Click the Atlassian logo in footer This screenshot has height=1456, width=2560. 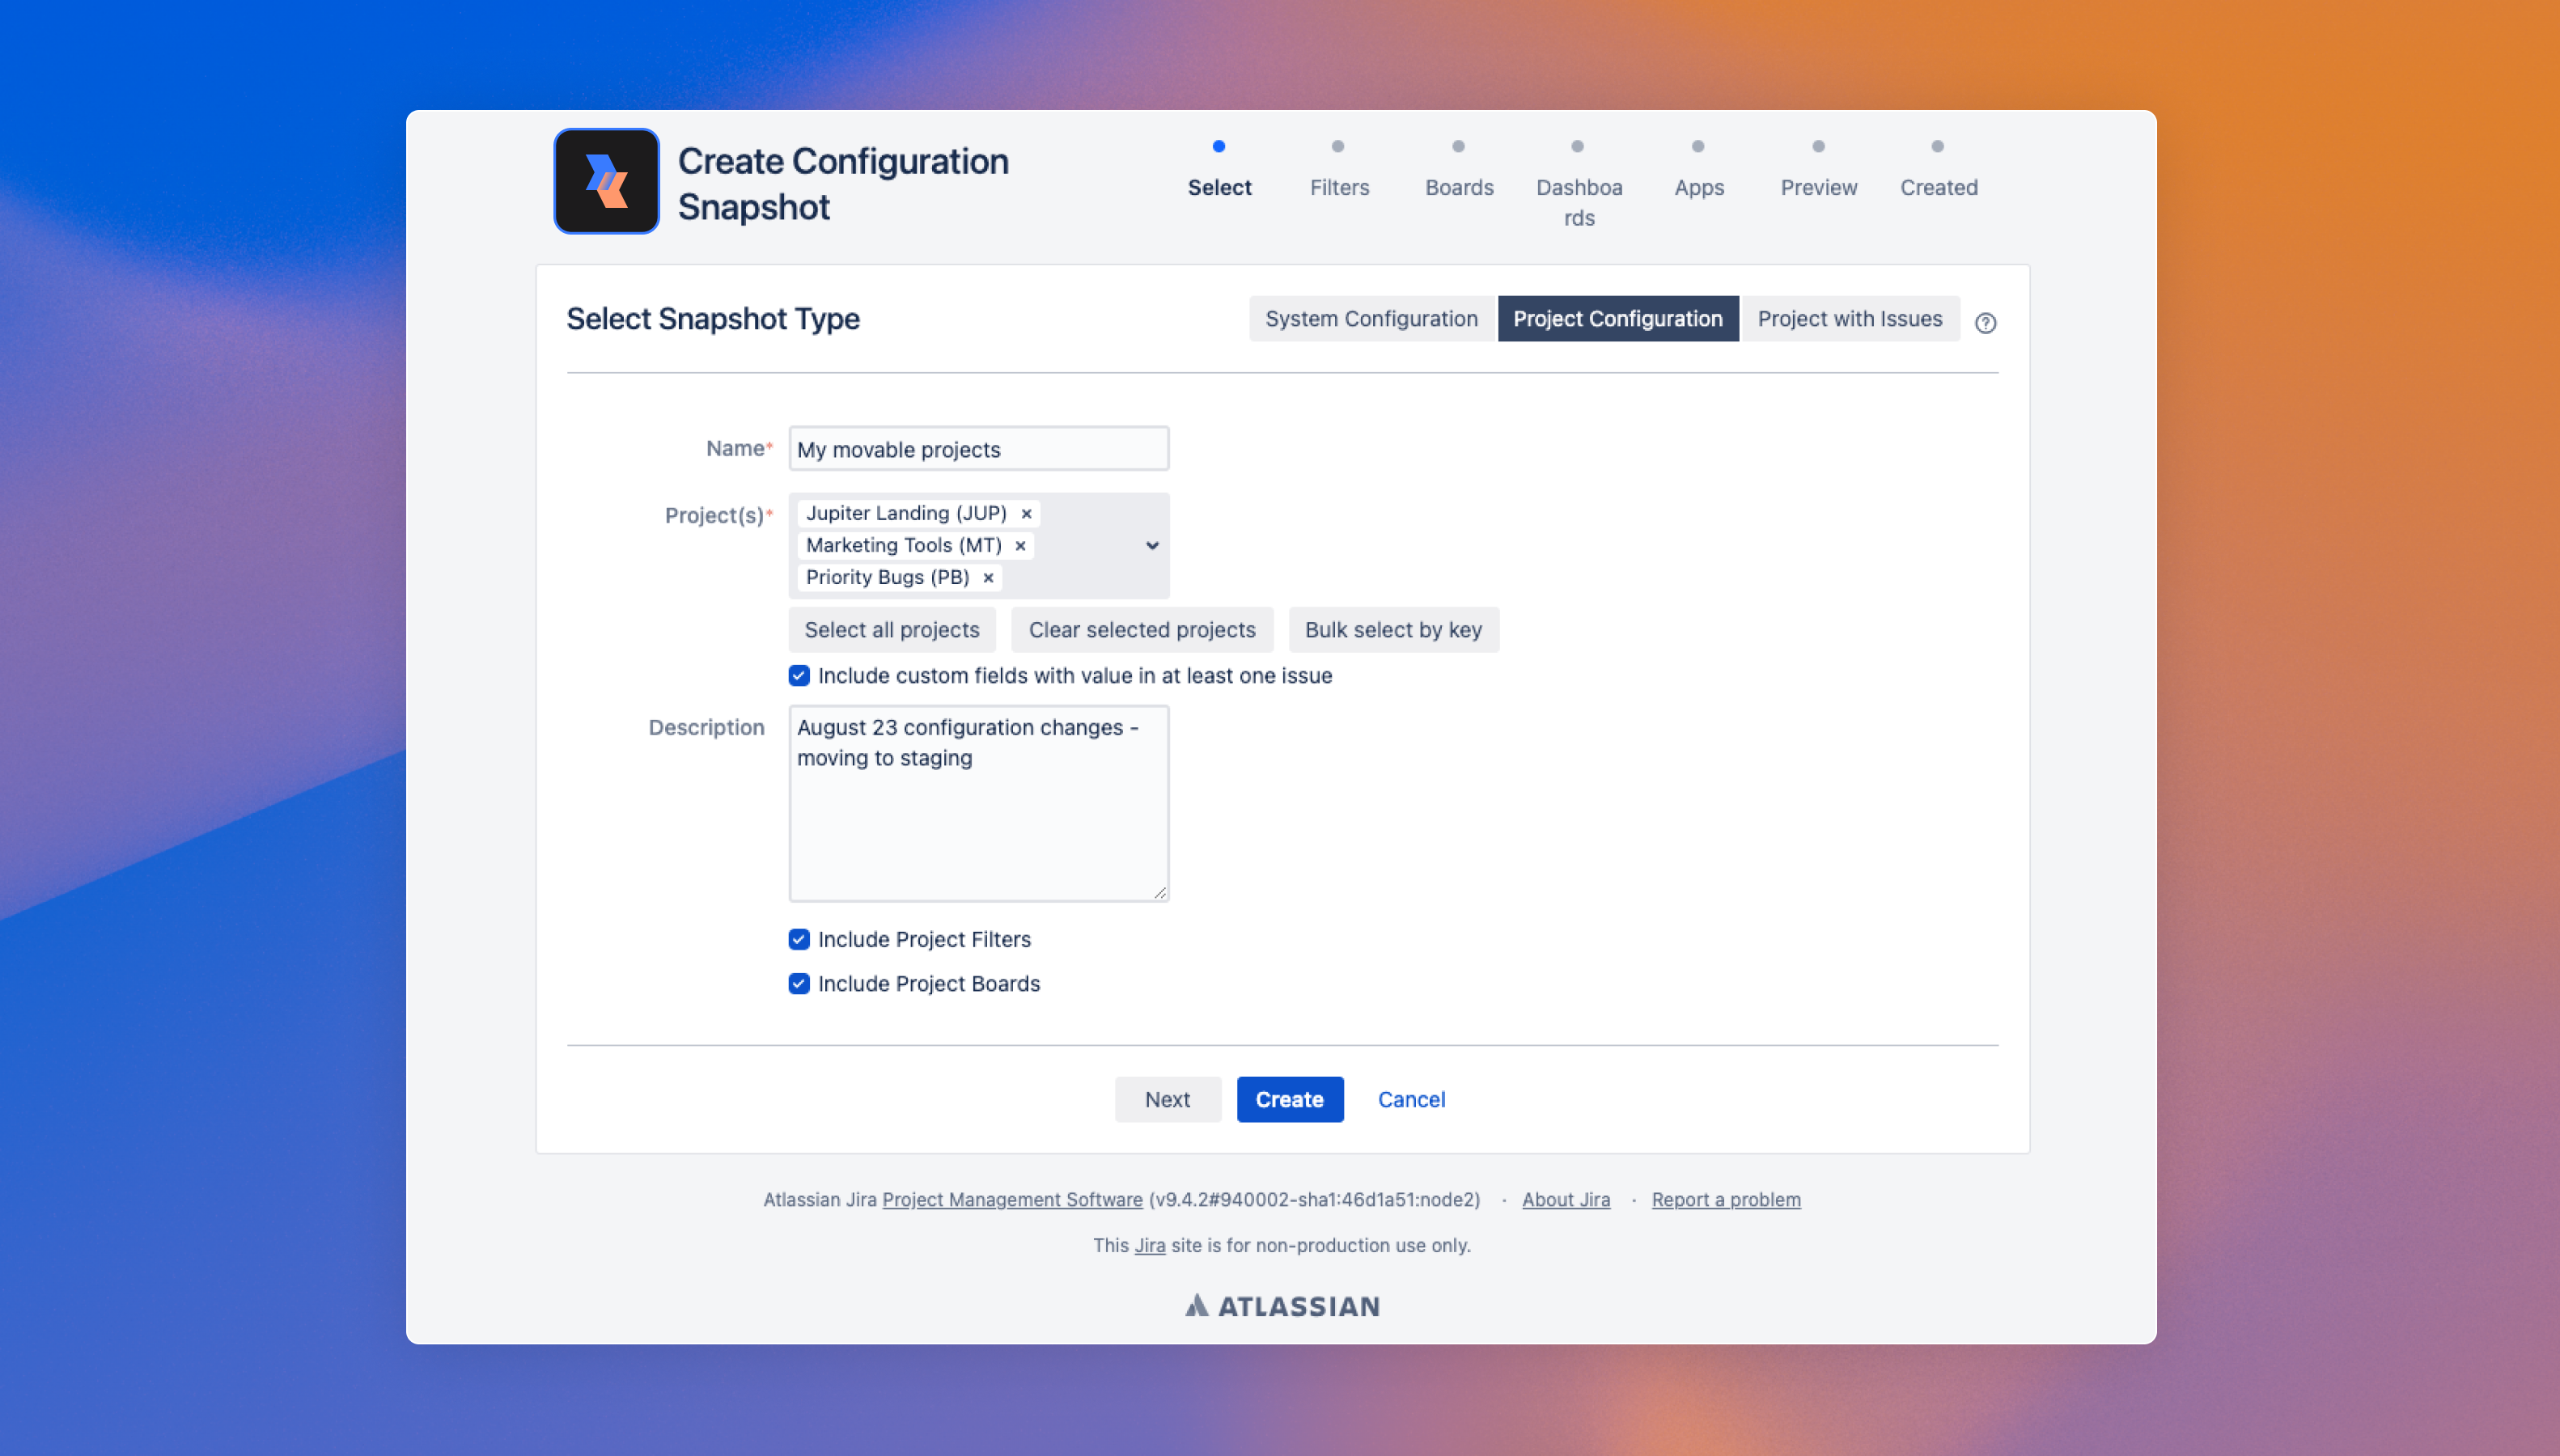(1282, 1305)
